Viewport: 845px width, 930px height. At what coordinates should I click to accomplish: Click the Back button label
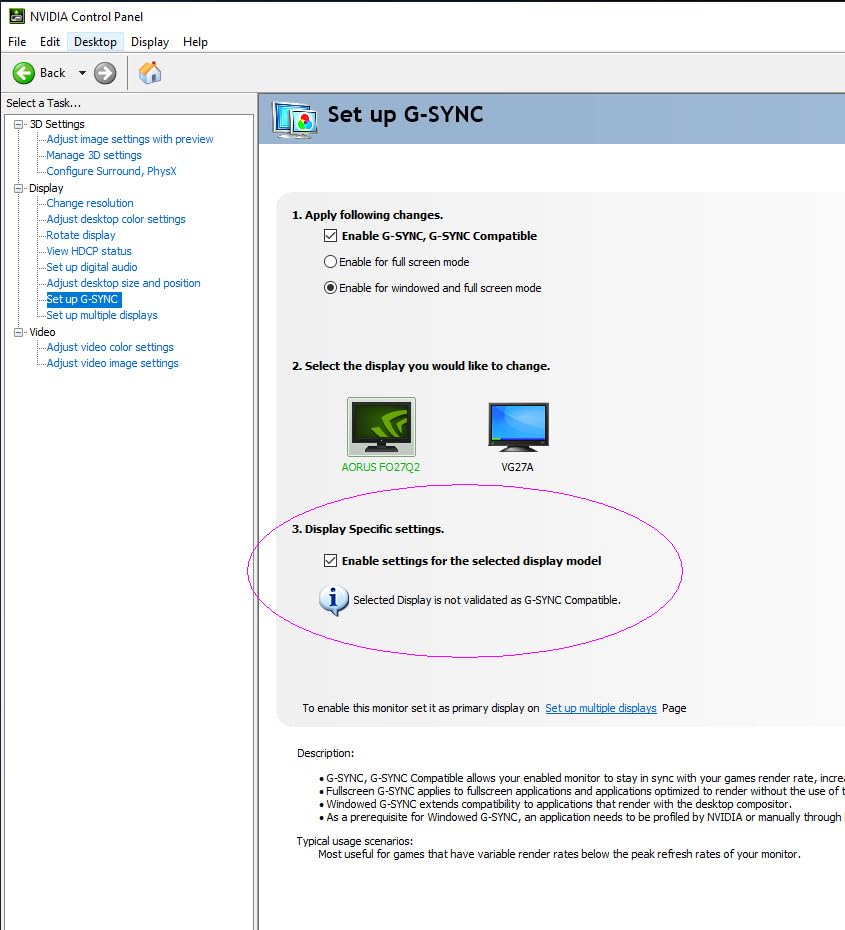tap(53, 73)
